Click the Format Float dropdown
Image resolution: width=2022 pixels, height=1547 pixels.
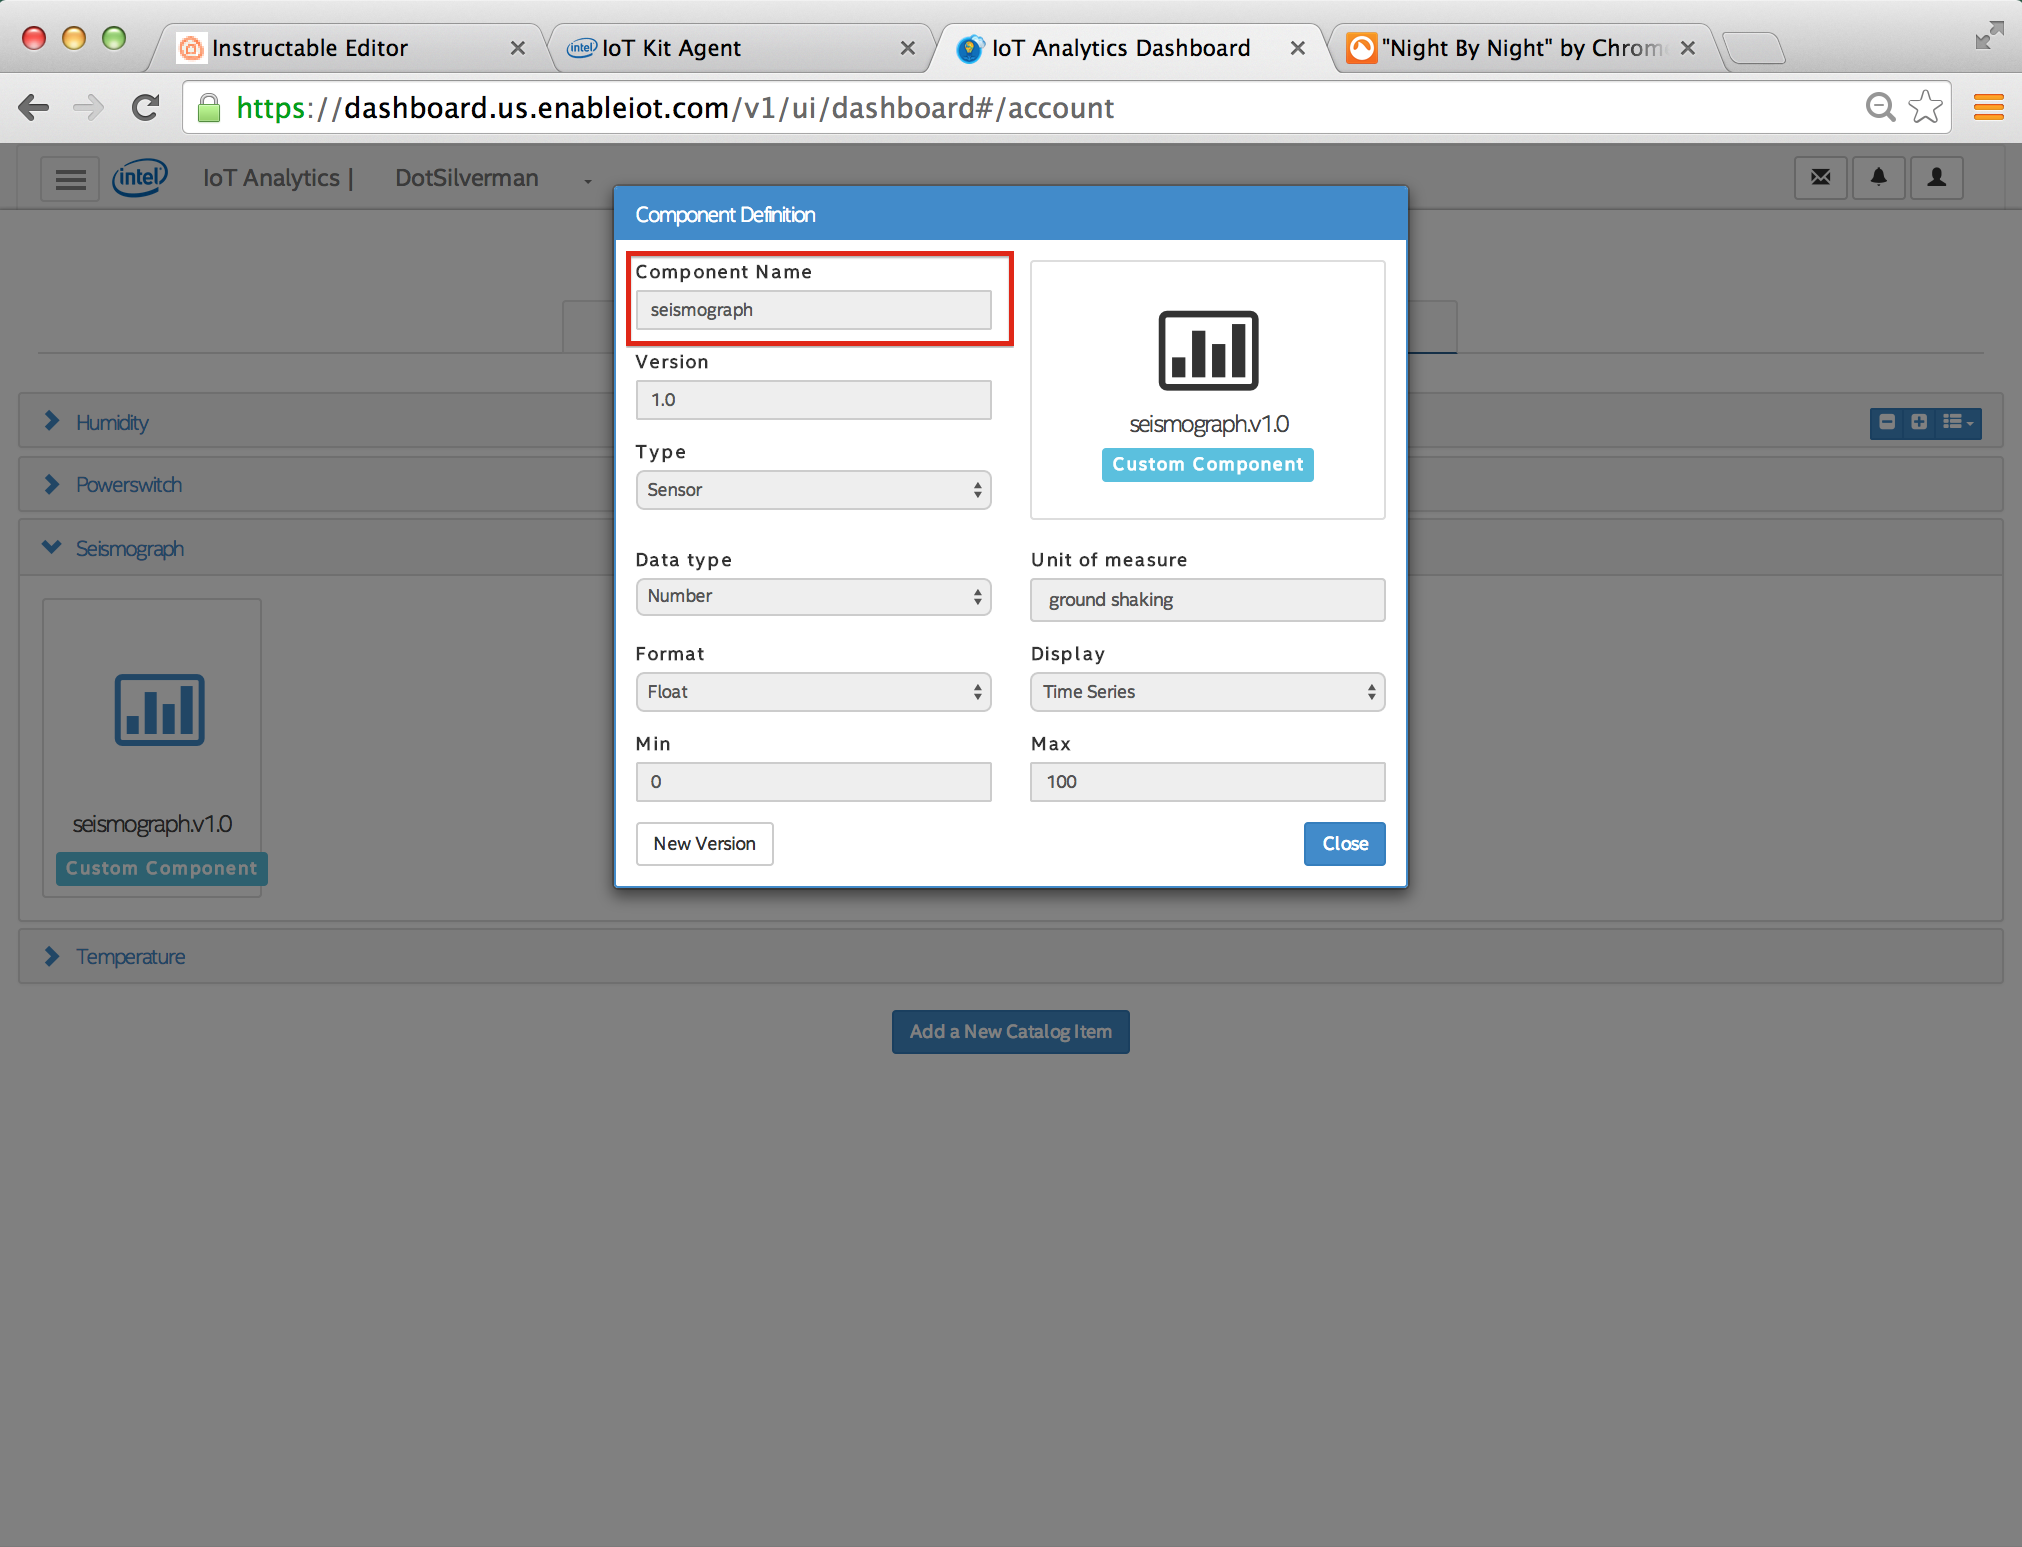point(813,689)
